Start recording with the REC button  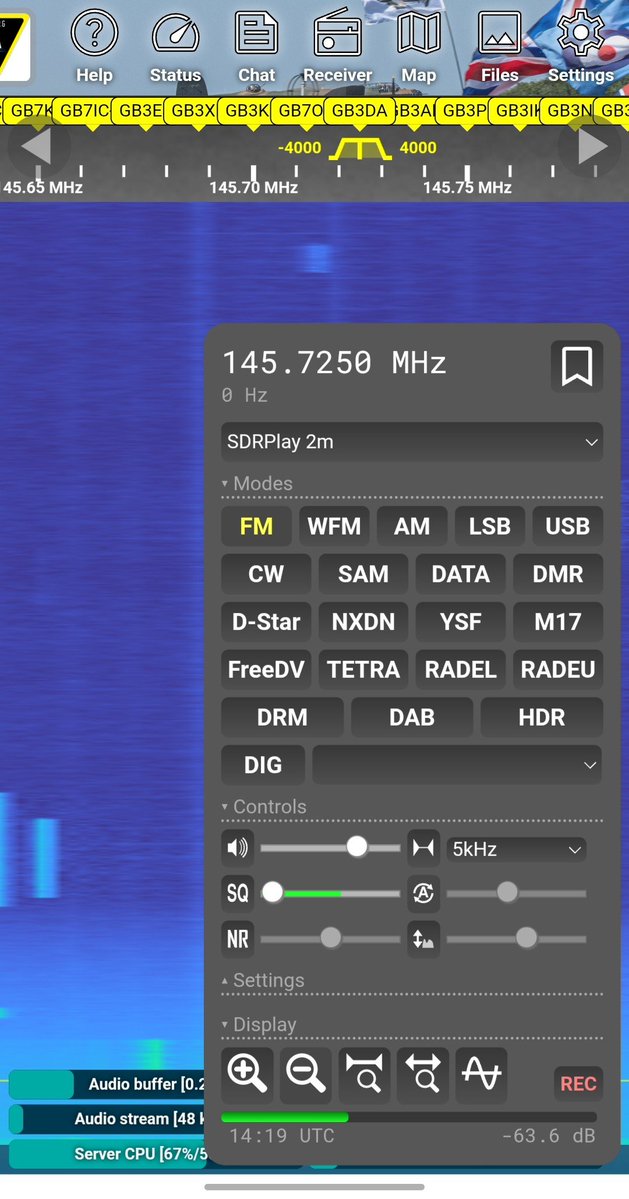(579, 1084)
